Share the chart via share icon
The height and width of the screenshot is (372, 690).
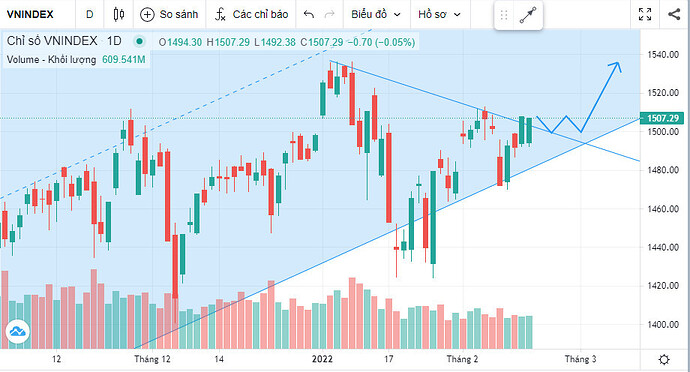(674, 15)
